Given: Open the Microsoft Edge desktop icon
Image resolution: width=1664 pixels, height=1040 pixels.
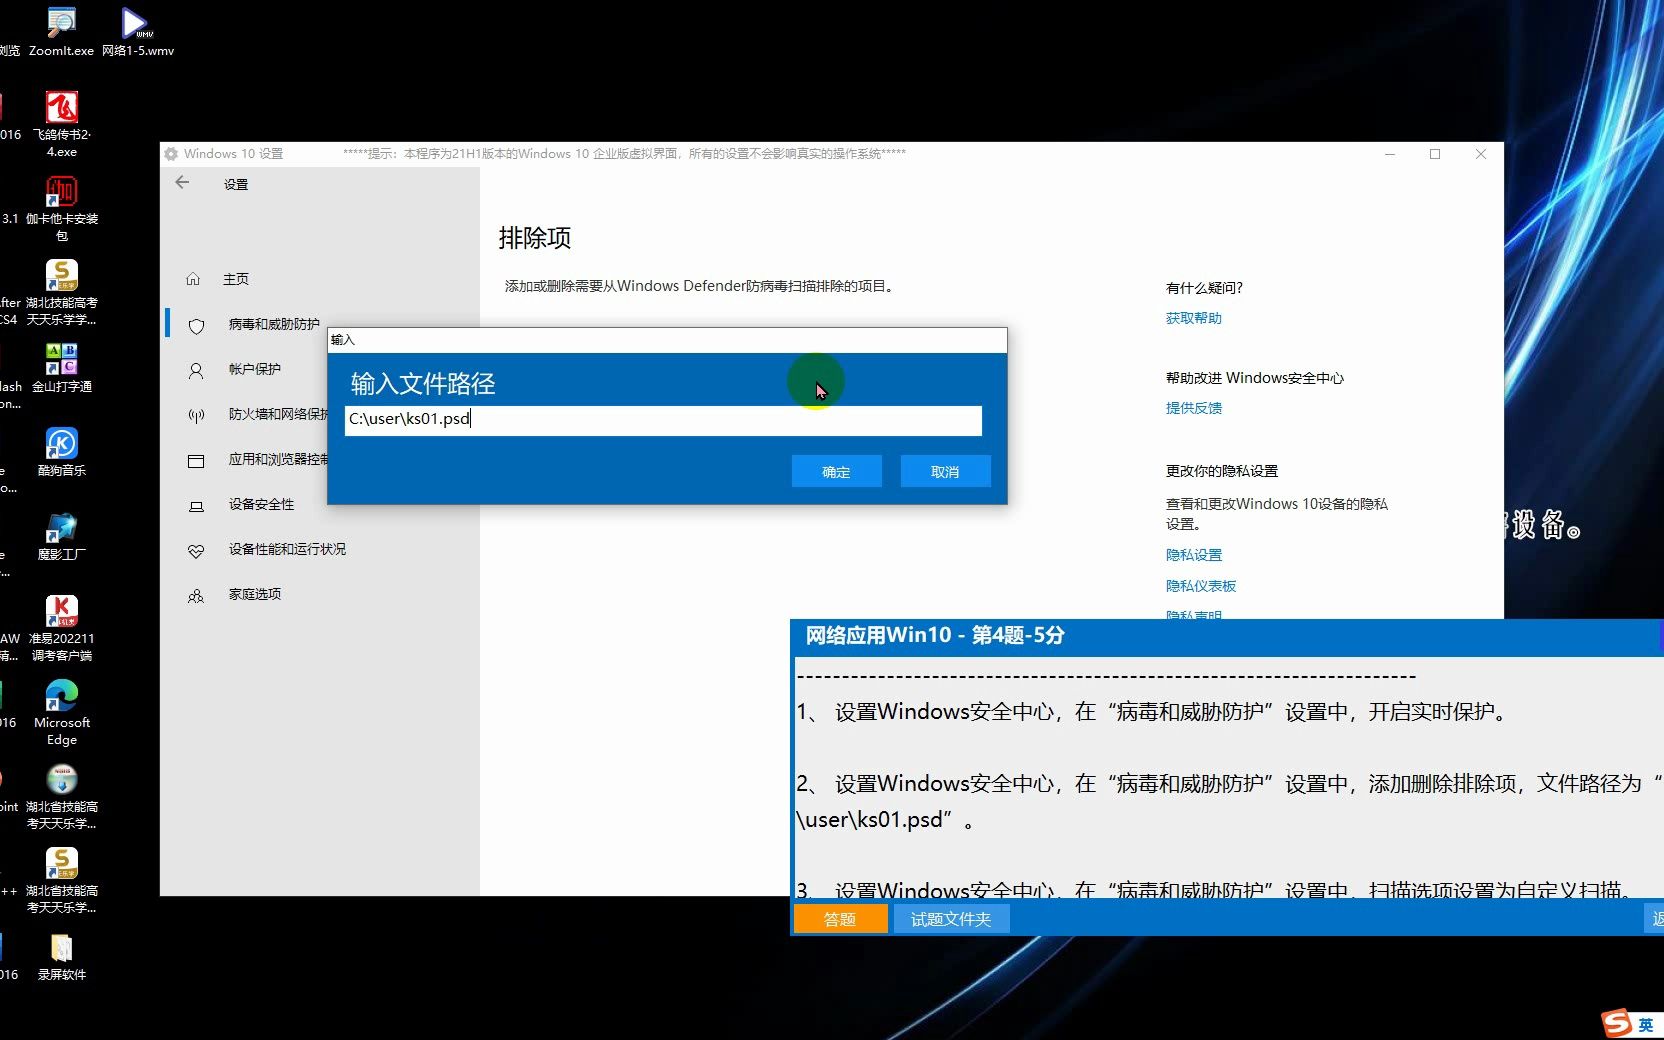Looking at the screenshot, I should (x=62, y=712).
